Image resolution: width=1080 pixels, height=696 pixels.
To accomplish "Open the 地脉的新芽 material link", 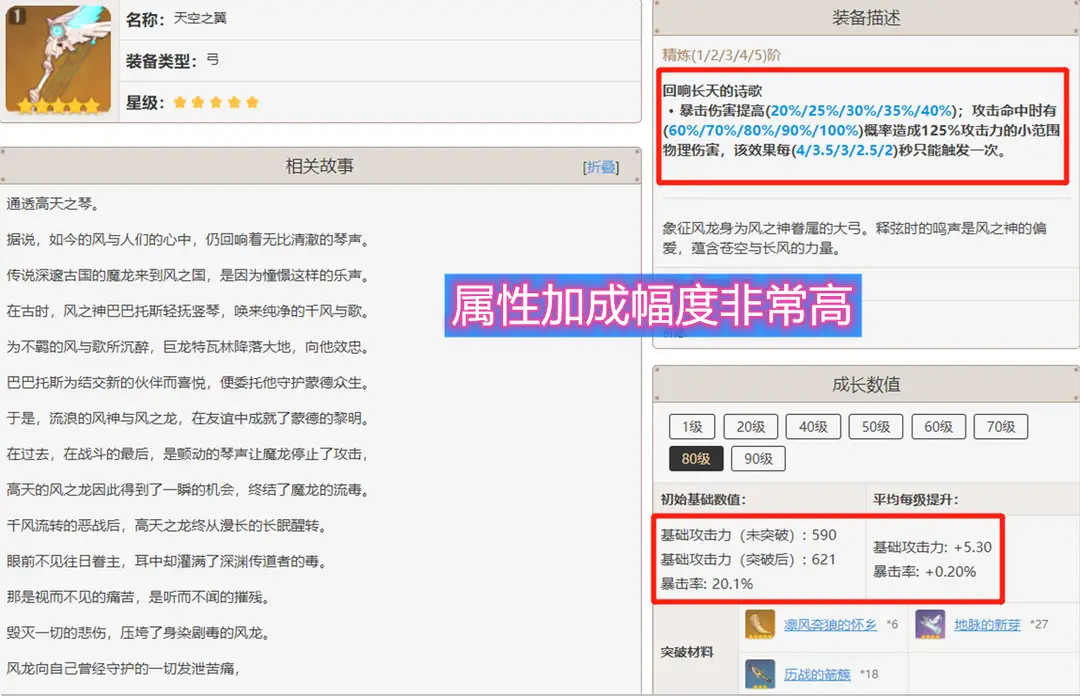I will coord(987,625).
